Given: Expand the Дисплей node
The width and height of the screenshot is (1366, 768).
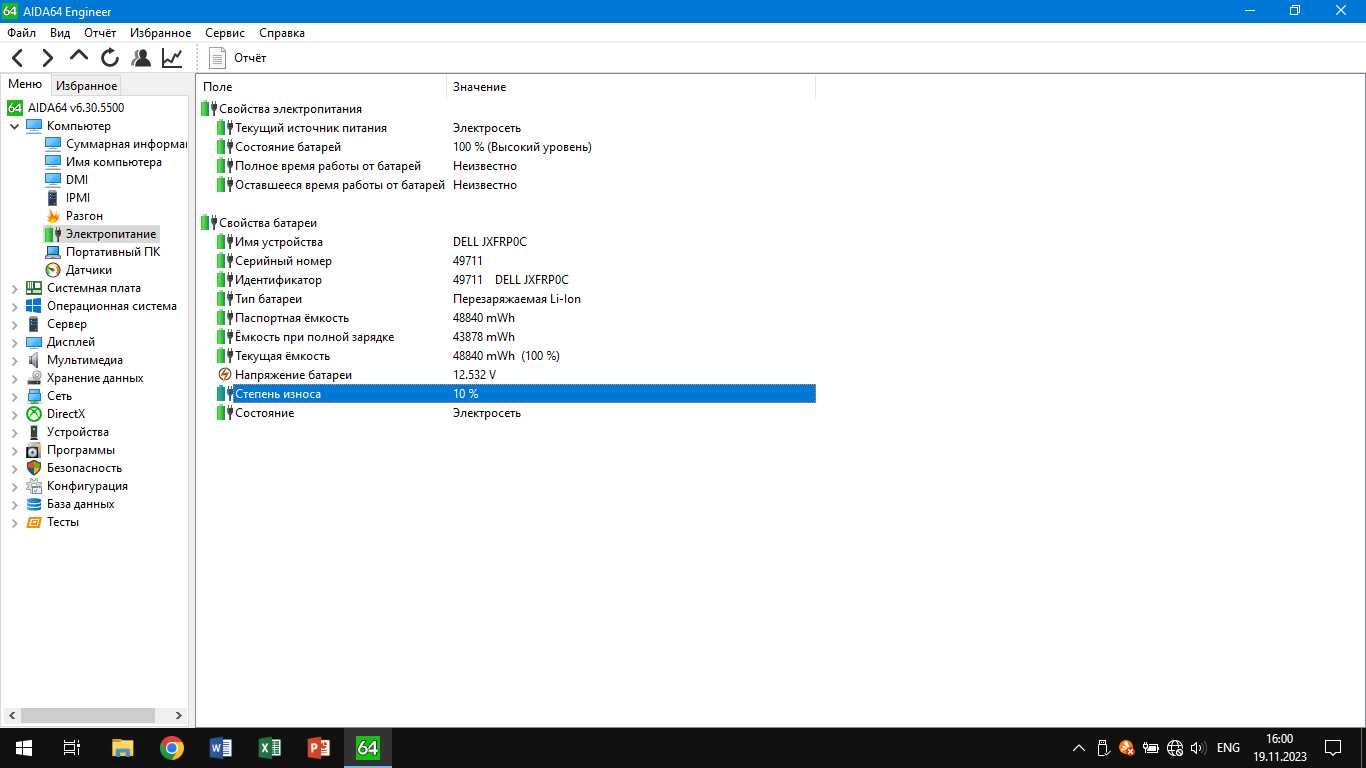Looking at the screenshot, I should click(x=14, y=342).
